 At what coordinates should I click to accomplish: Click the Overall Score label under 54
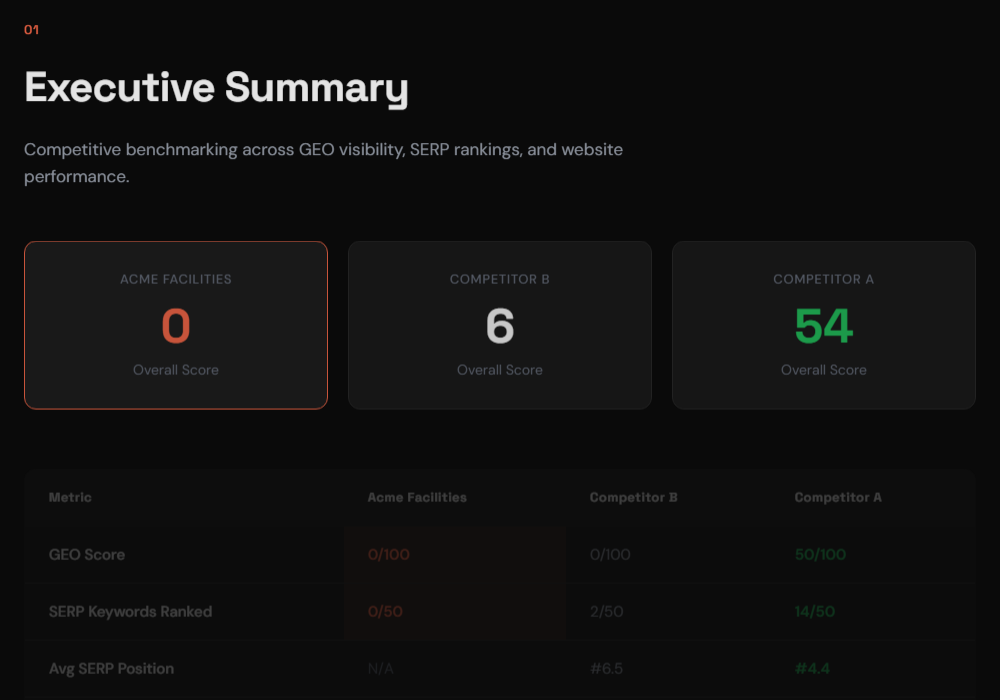823,369
